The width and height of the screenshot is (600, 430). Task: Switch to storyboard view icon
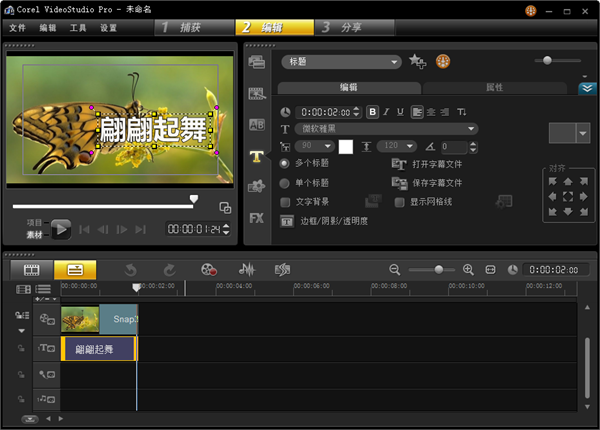(32, 269)
